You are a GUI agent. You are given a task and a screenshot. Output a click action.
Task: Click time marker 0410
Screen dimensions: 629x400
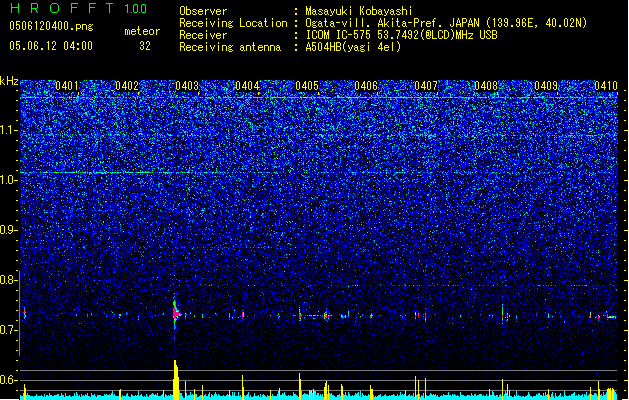[x=606, y=86]
